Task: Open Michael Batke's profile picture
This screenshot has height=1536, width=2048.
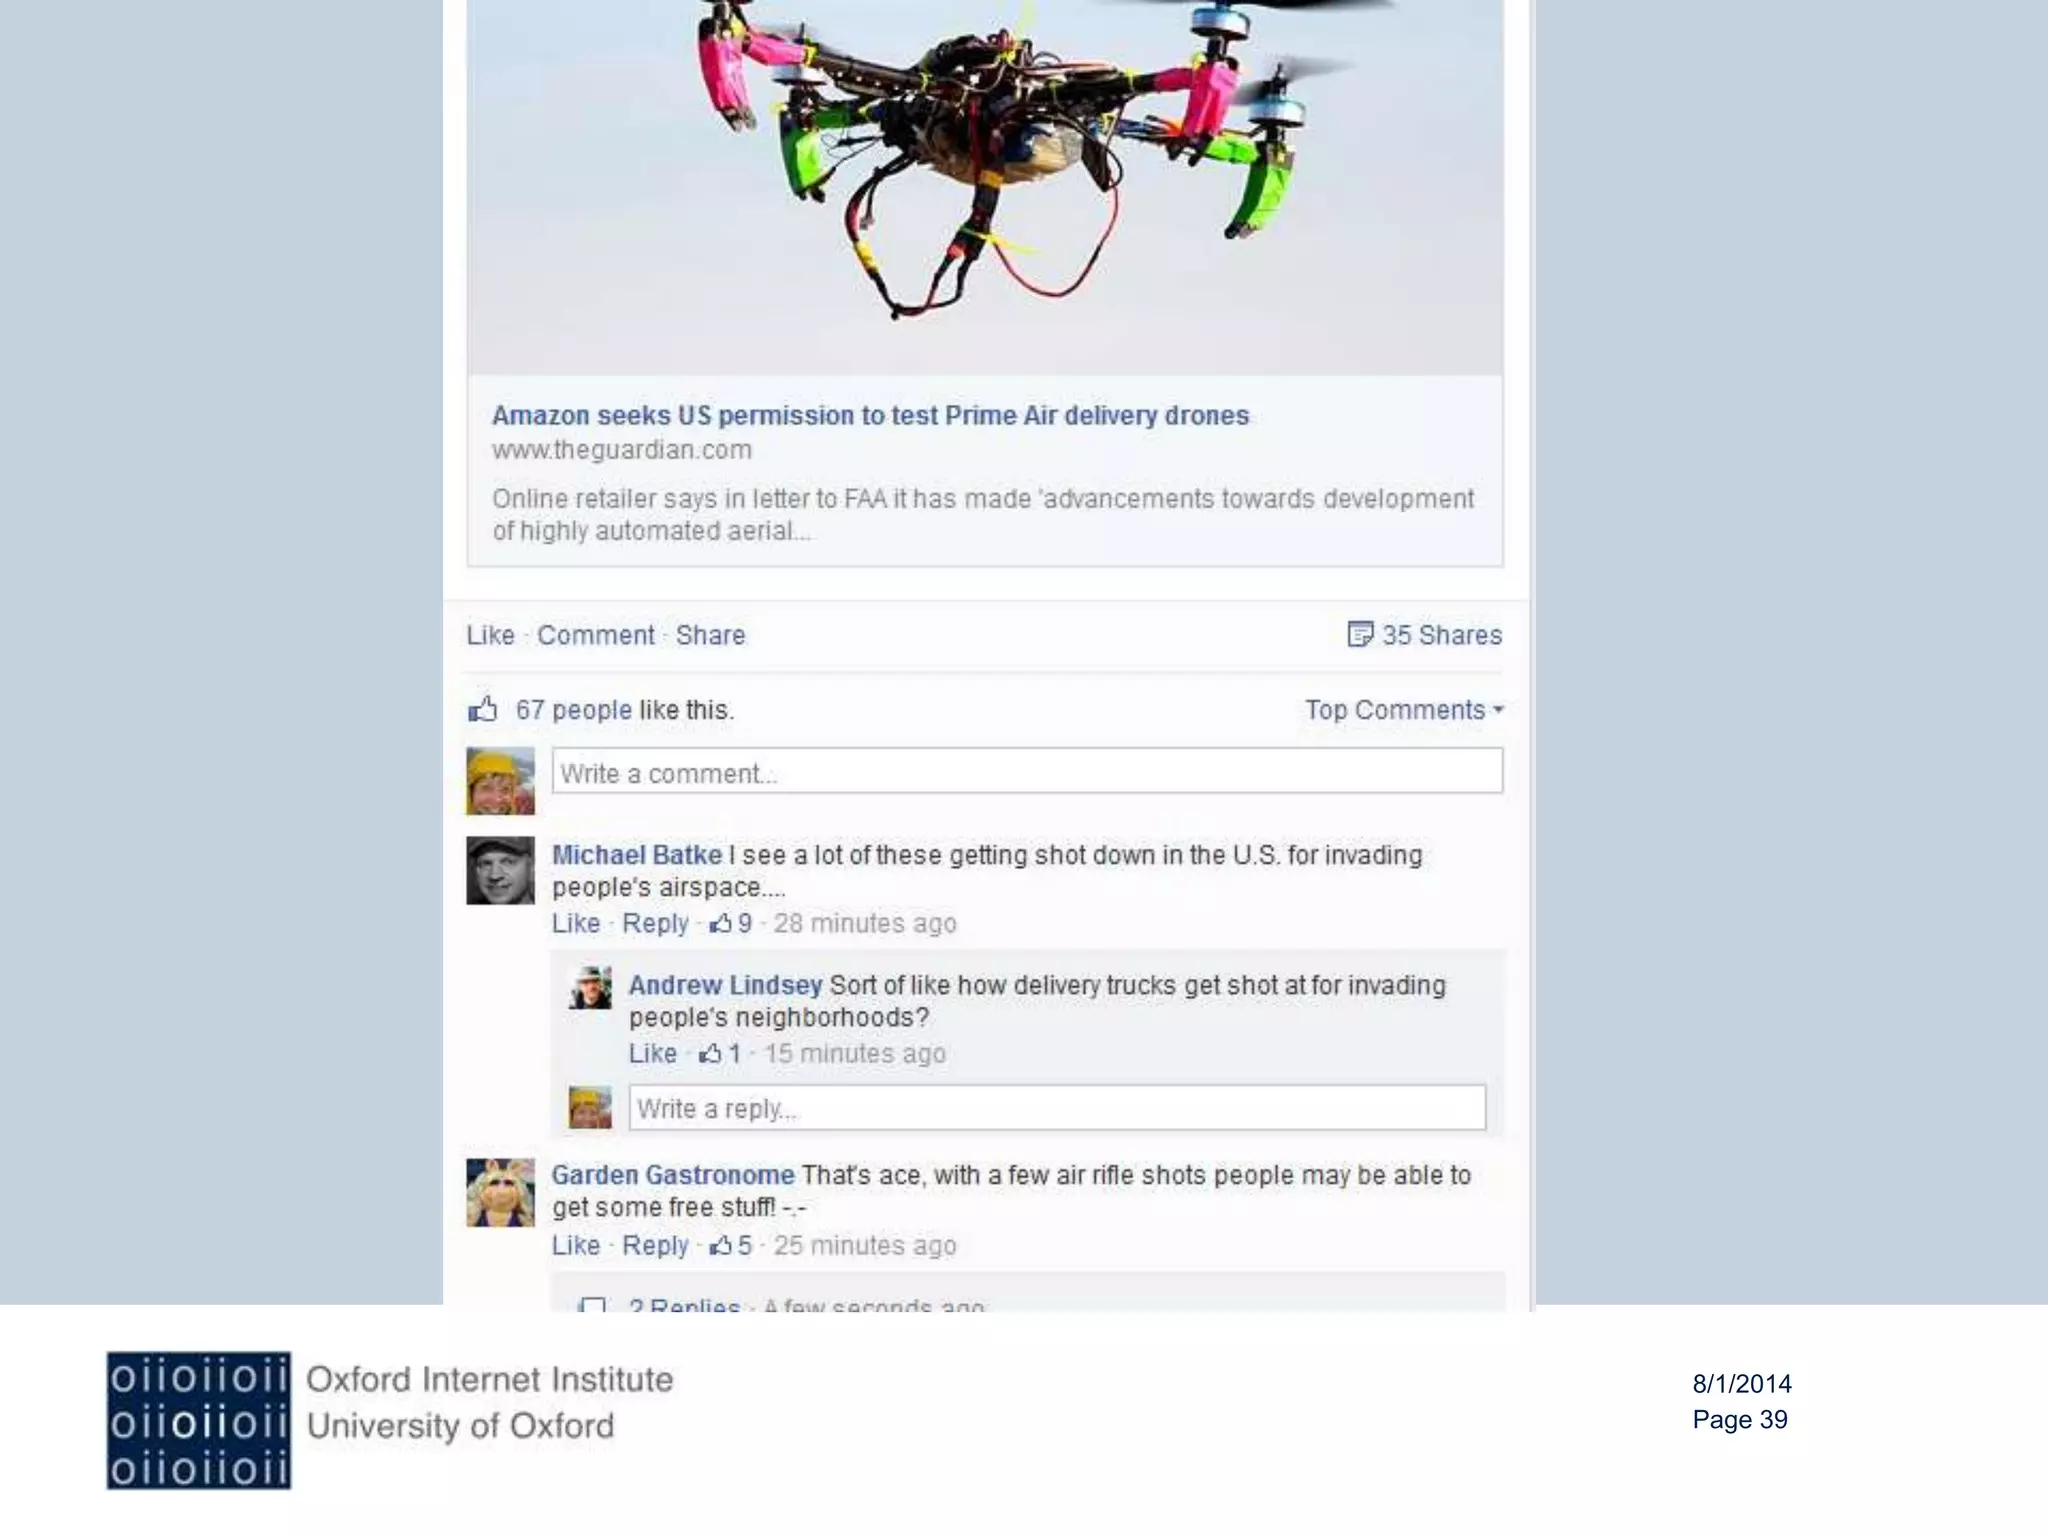Action: click(500, 871)
